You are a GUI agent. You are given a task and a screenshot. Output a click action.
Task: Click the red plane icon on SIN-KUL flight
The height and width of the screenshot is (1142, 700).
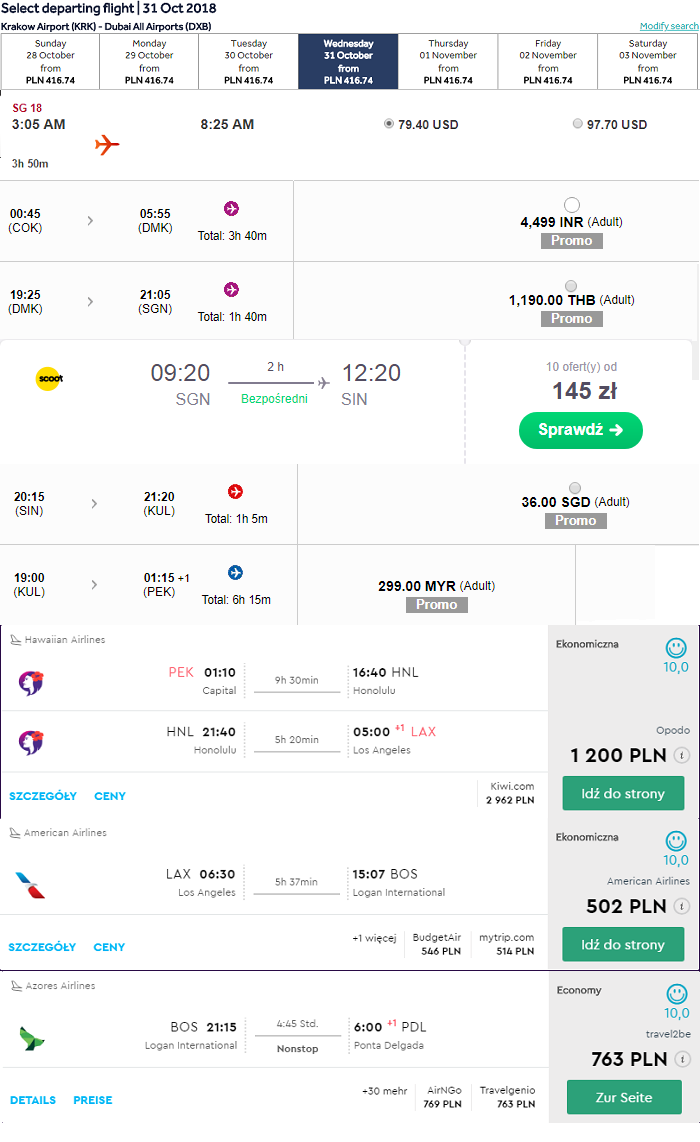235,492
